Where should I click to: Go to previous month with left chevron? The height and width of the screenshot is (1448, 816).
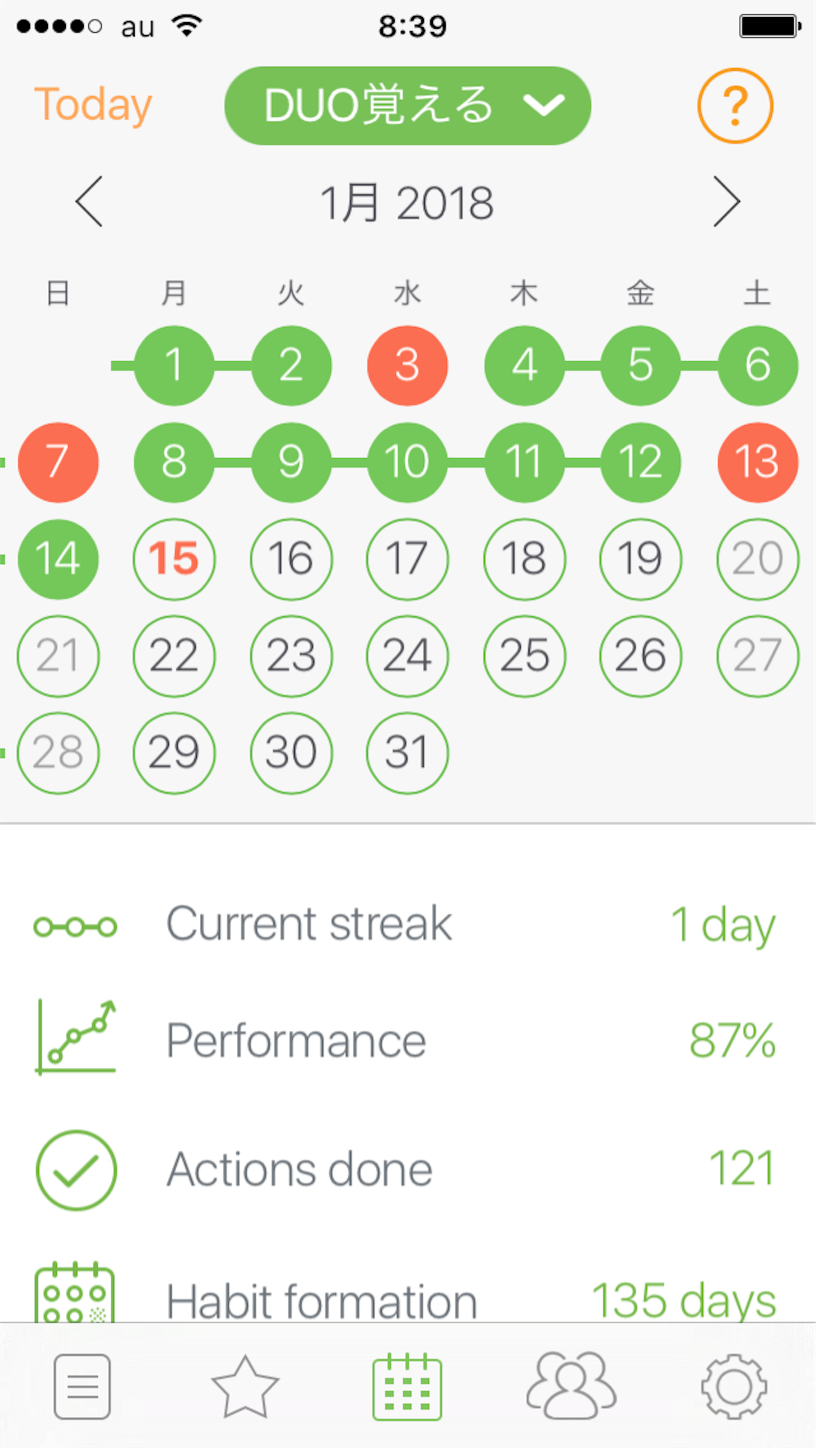click(89, 203)
